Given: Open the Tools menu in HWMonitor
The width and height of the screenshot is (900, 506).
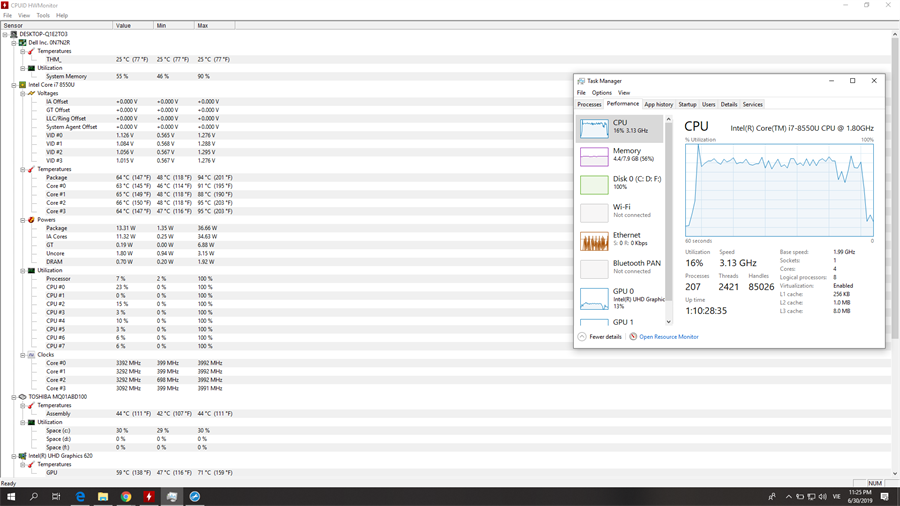Looking at the screenshot, I should (43, 16).
